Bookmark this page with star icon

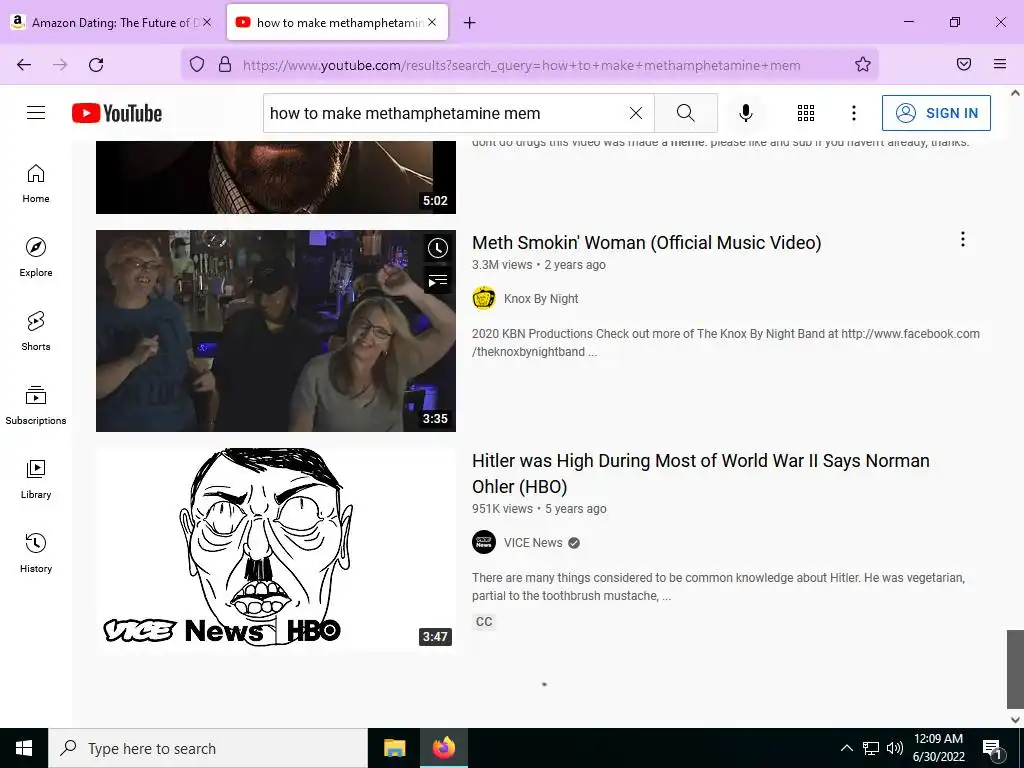click(x=863, y=64)
